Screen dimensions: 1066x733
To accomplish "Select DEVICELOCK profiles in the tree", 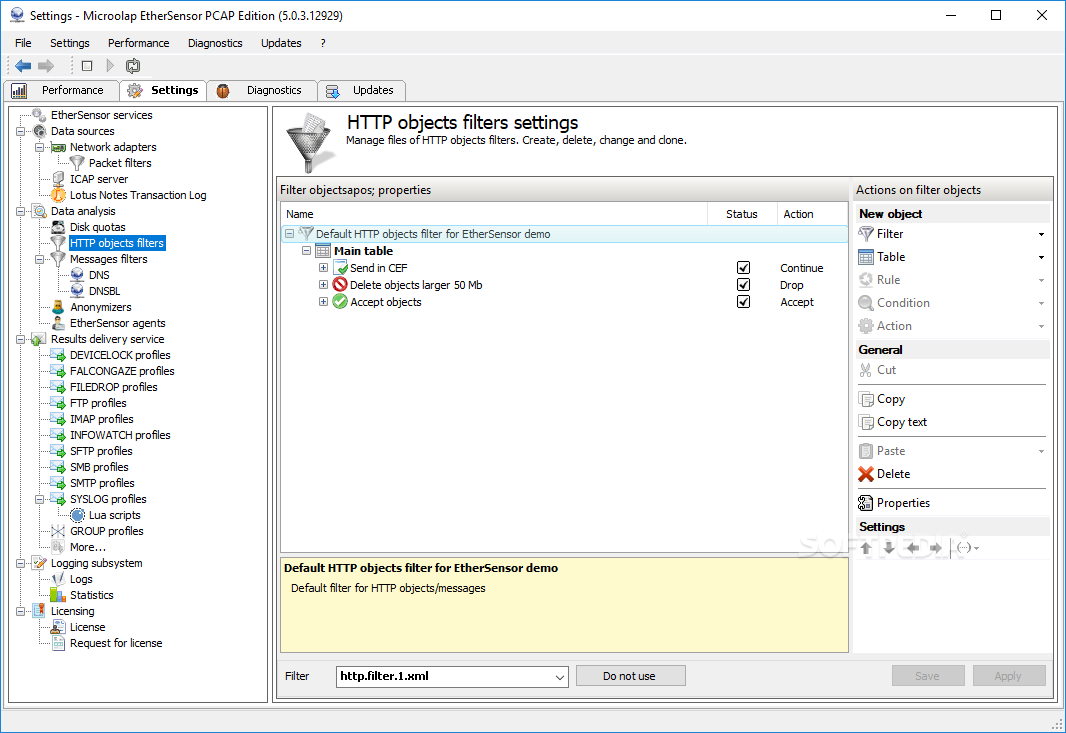I will click(x=120, y=356).
